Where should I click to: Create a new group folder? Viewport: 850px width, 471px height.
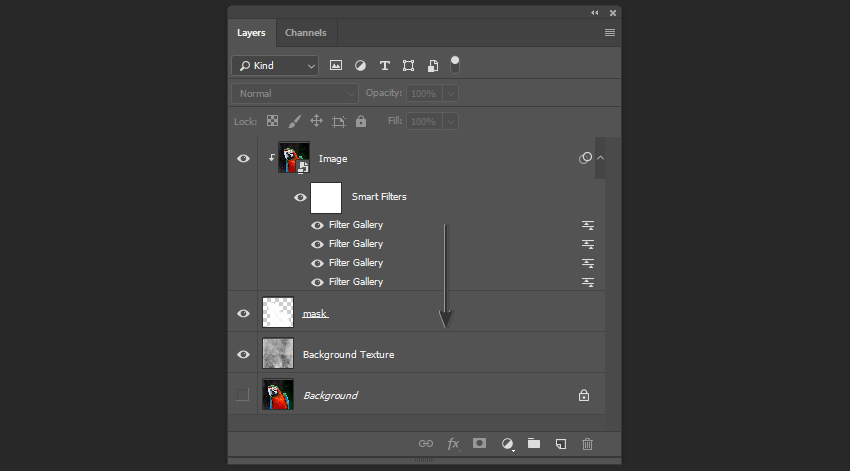(534, 443)
